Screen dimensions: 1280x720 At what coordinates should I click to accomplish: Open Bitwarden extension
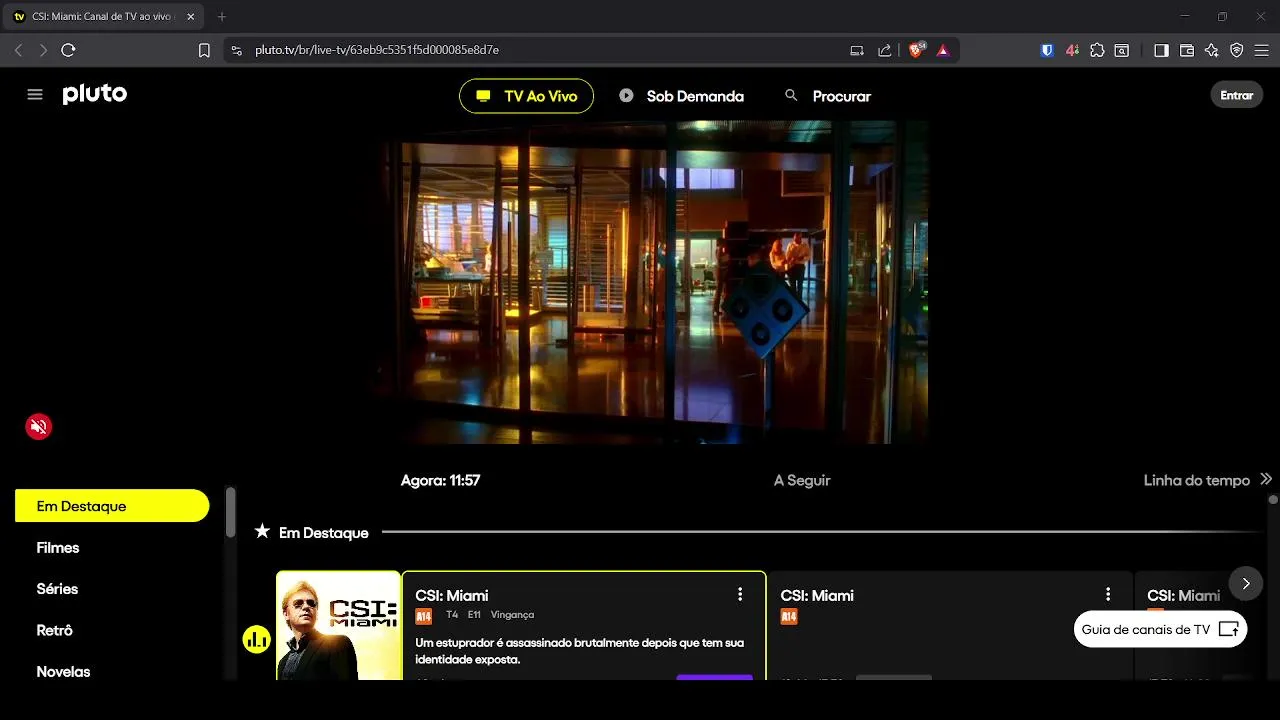pyautogui.click(x=1047, y=50)
